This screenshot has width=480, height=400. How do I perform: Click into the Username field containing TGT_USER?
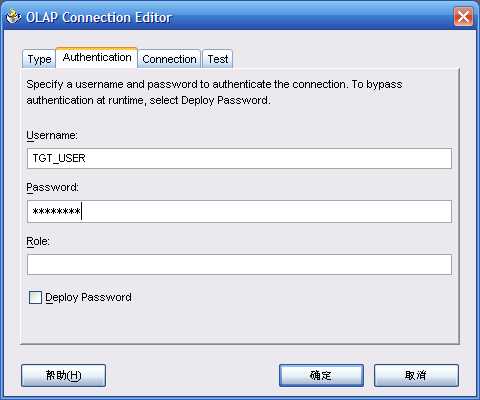(239, 158)
